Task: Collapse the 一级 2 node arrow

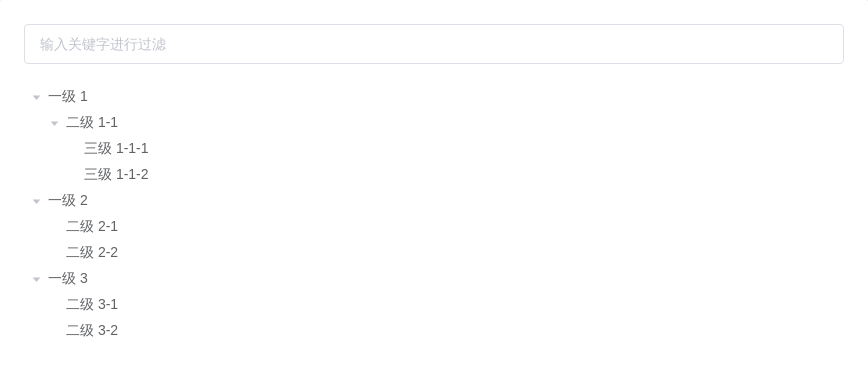Action: point(37,201)
